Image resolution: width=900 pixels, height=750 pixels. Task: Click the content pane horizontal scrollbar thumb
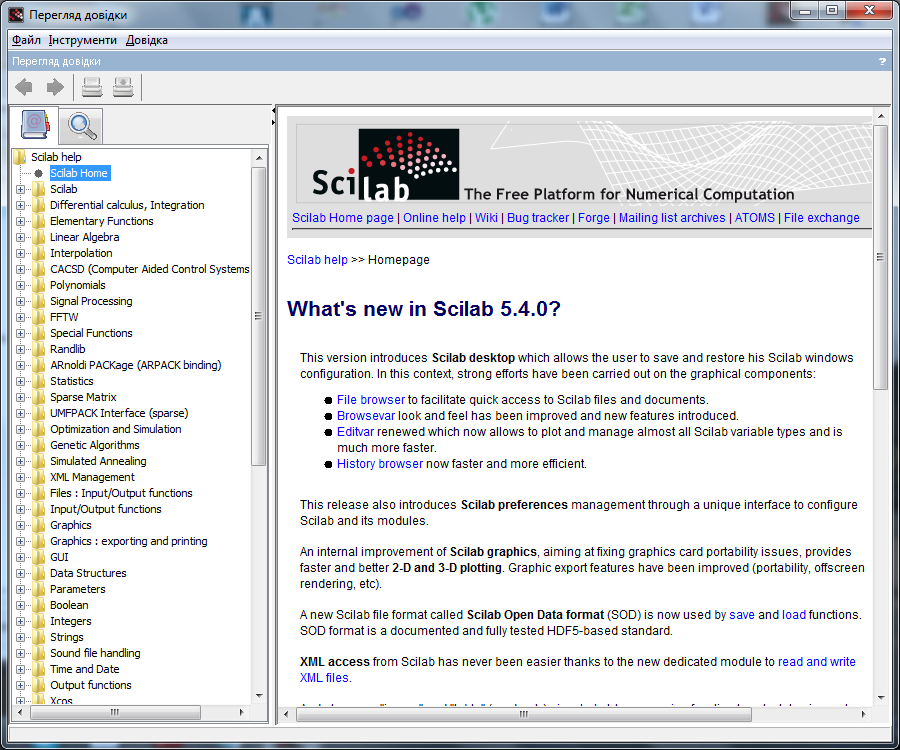(523, 714)
